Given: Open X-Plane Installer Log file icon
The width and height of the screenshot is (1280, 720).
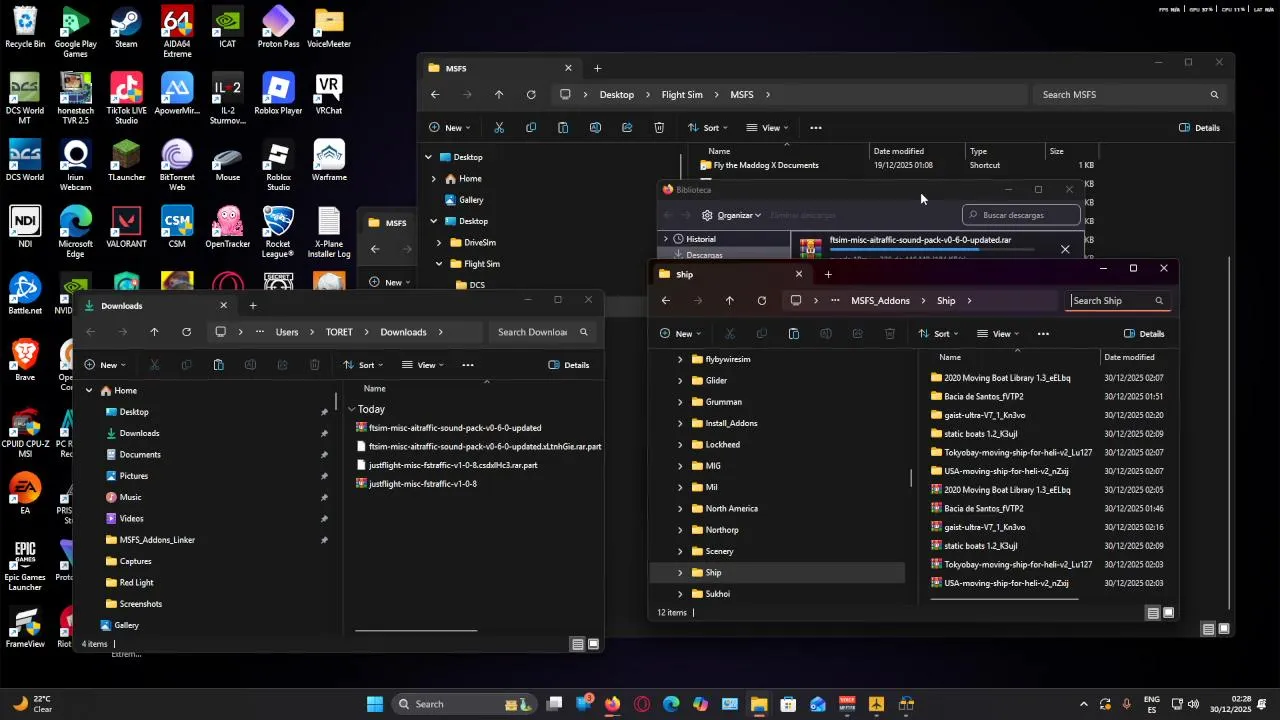Looking at the screenshot, I should coord(329,232).
